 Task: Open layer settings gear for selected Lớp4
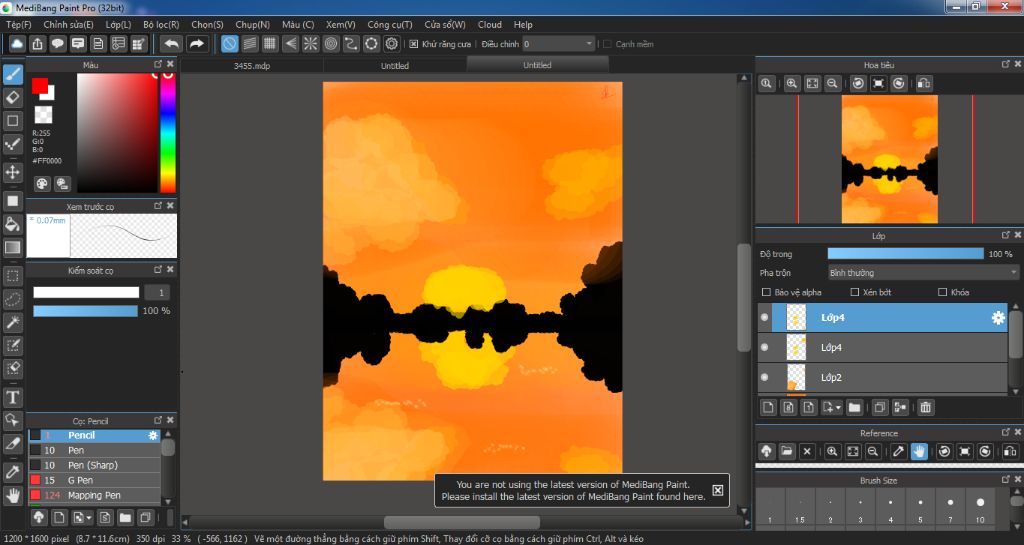click(998, 318)
